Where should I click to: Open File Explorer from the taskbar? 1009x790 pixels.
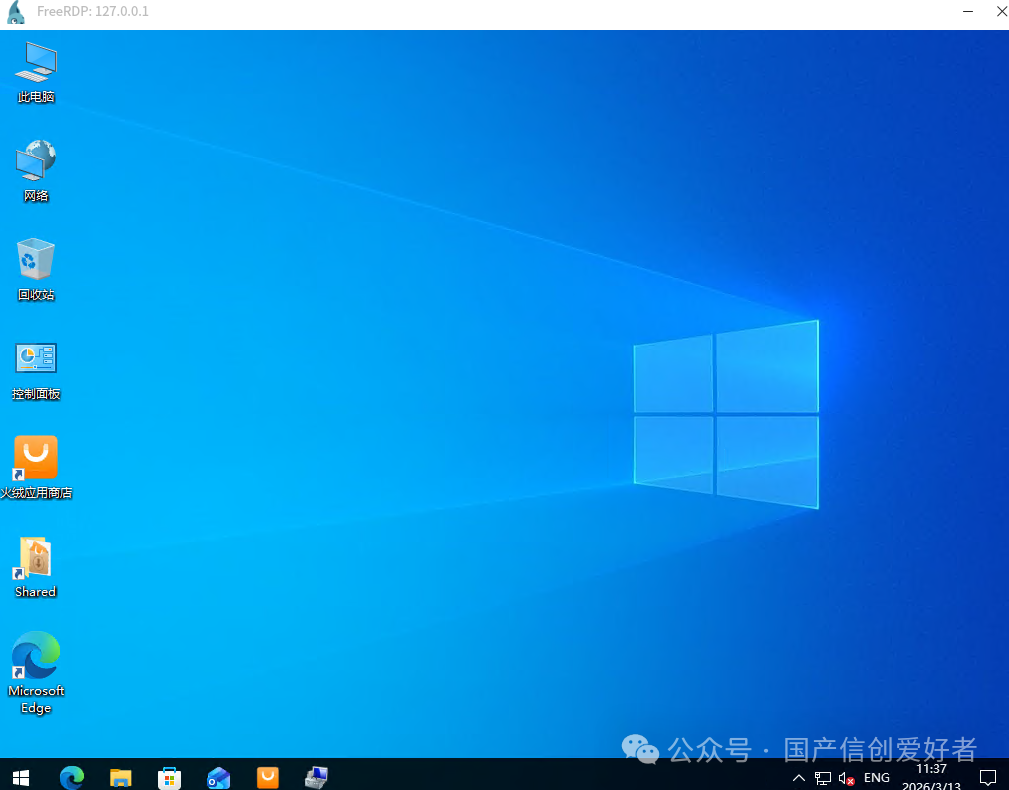coord(120,777)
